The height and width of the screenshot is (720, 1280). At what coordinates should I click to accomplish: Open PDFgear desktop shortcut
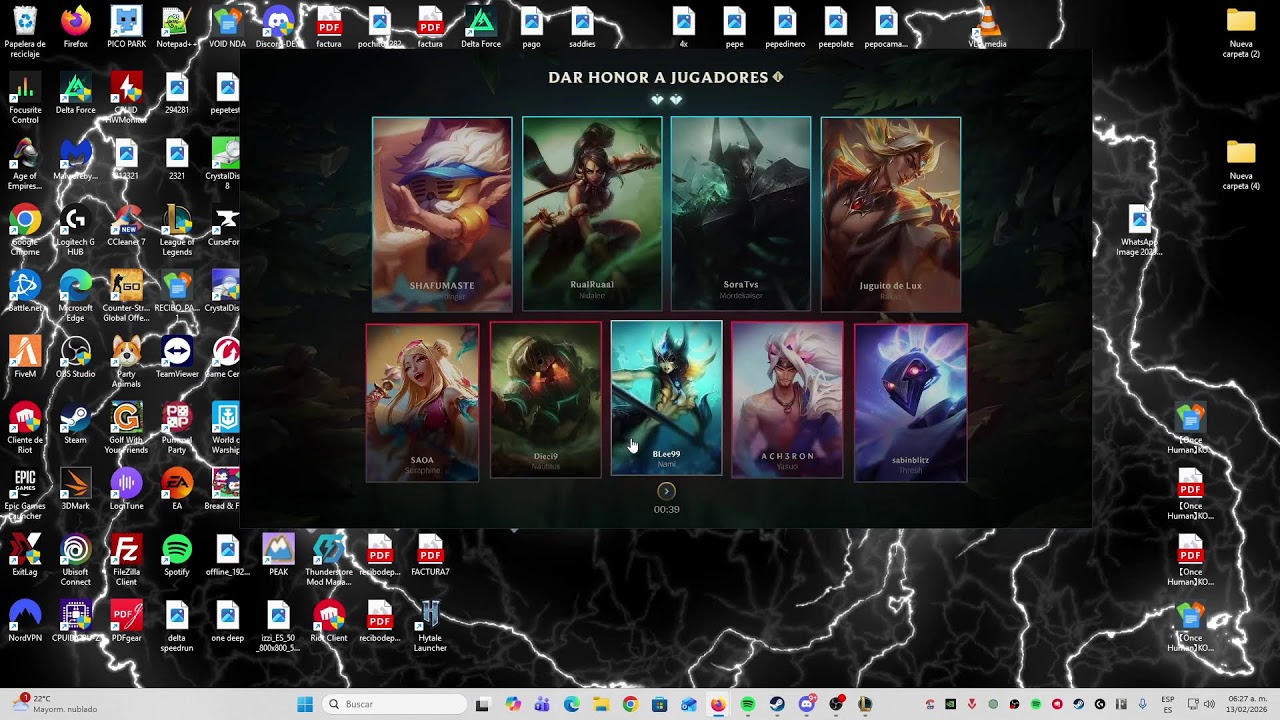point(126,622)
